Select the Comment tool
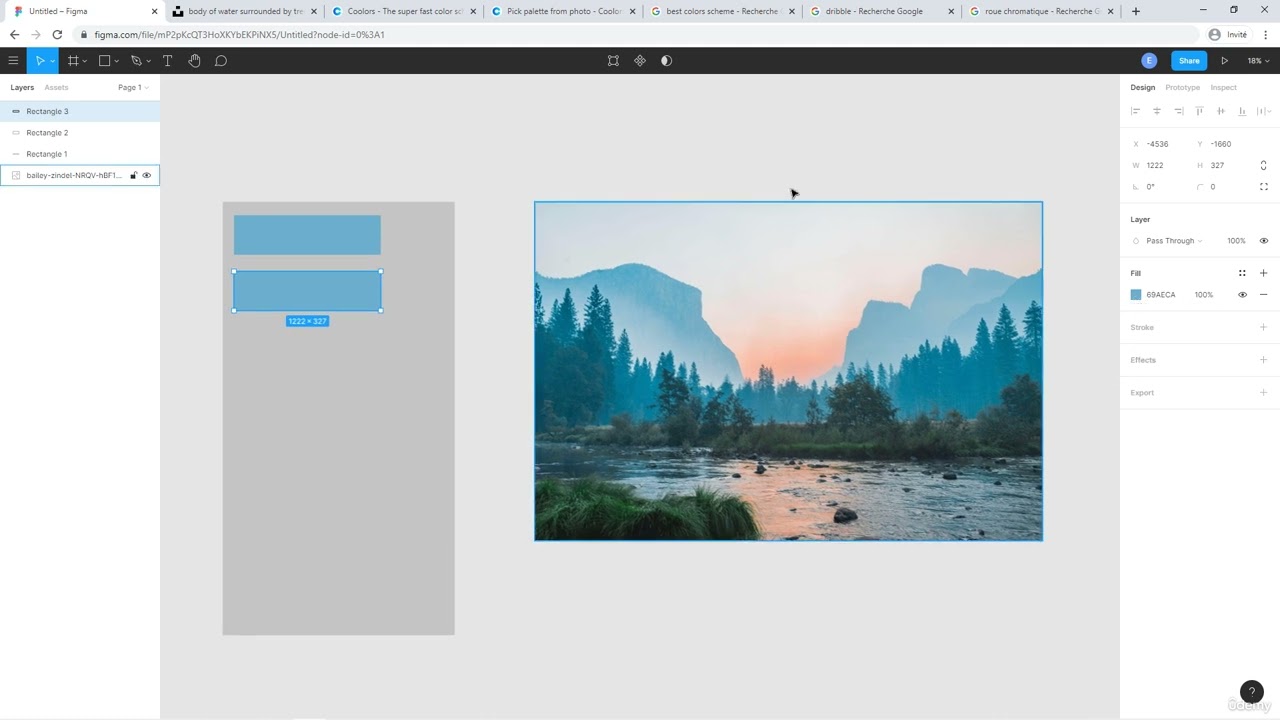Screen dimensions: 1280x720 pyautogui.click(x=221, y=61)
